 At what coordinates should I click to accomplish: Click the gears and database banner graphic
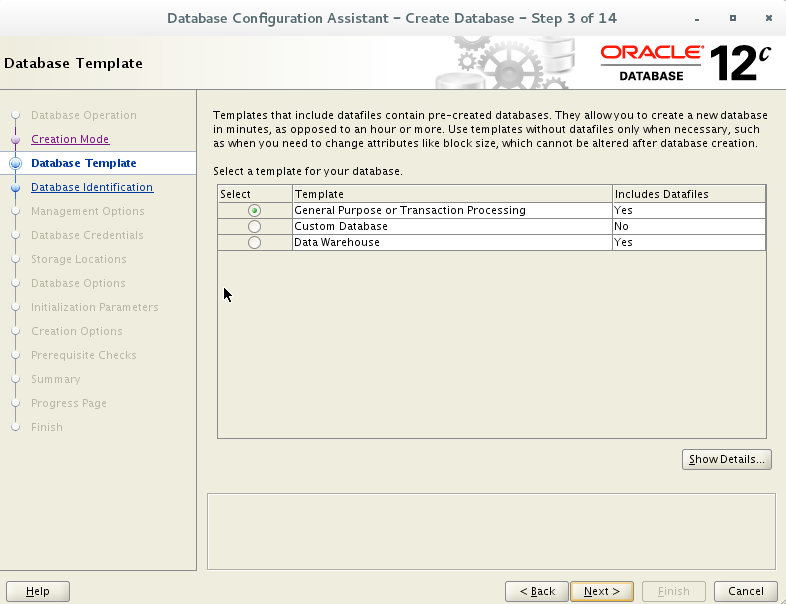pos(505,63)
